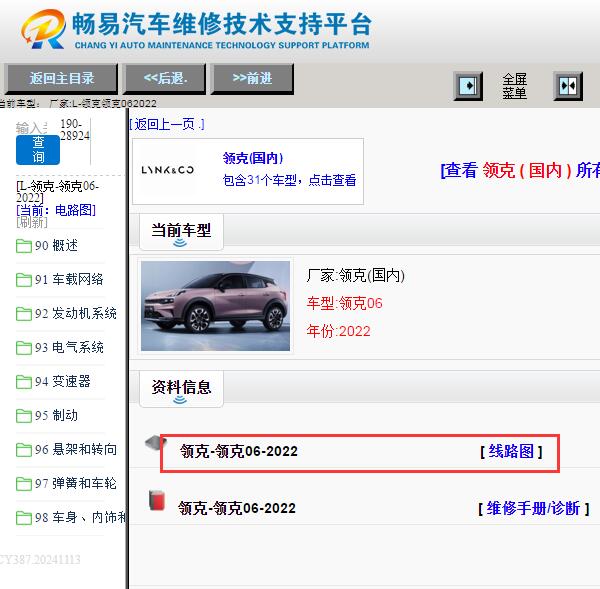Screen dimensions: 600x589
Task: Select 93 电气系统 in the tree
Action: click(69, 348)
